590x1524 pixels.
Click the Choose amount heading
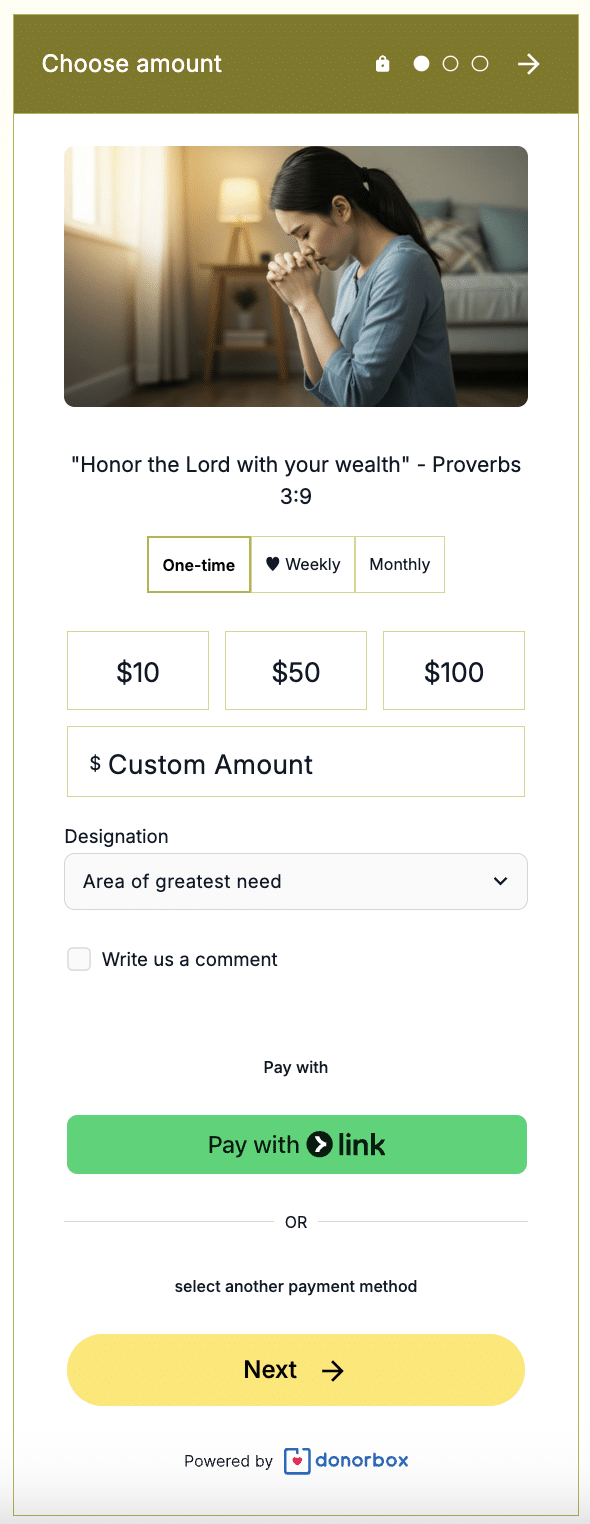(x=131, y=63)
